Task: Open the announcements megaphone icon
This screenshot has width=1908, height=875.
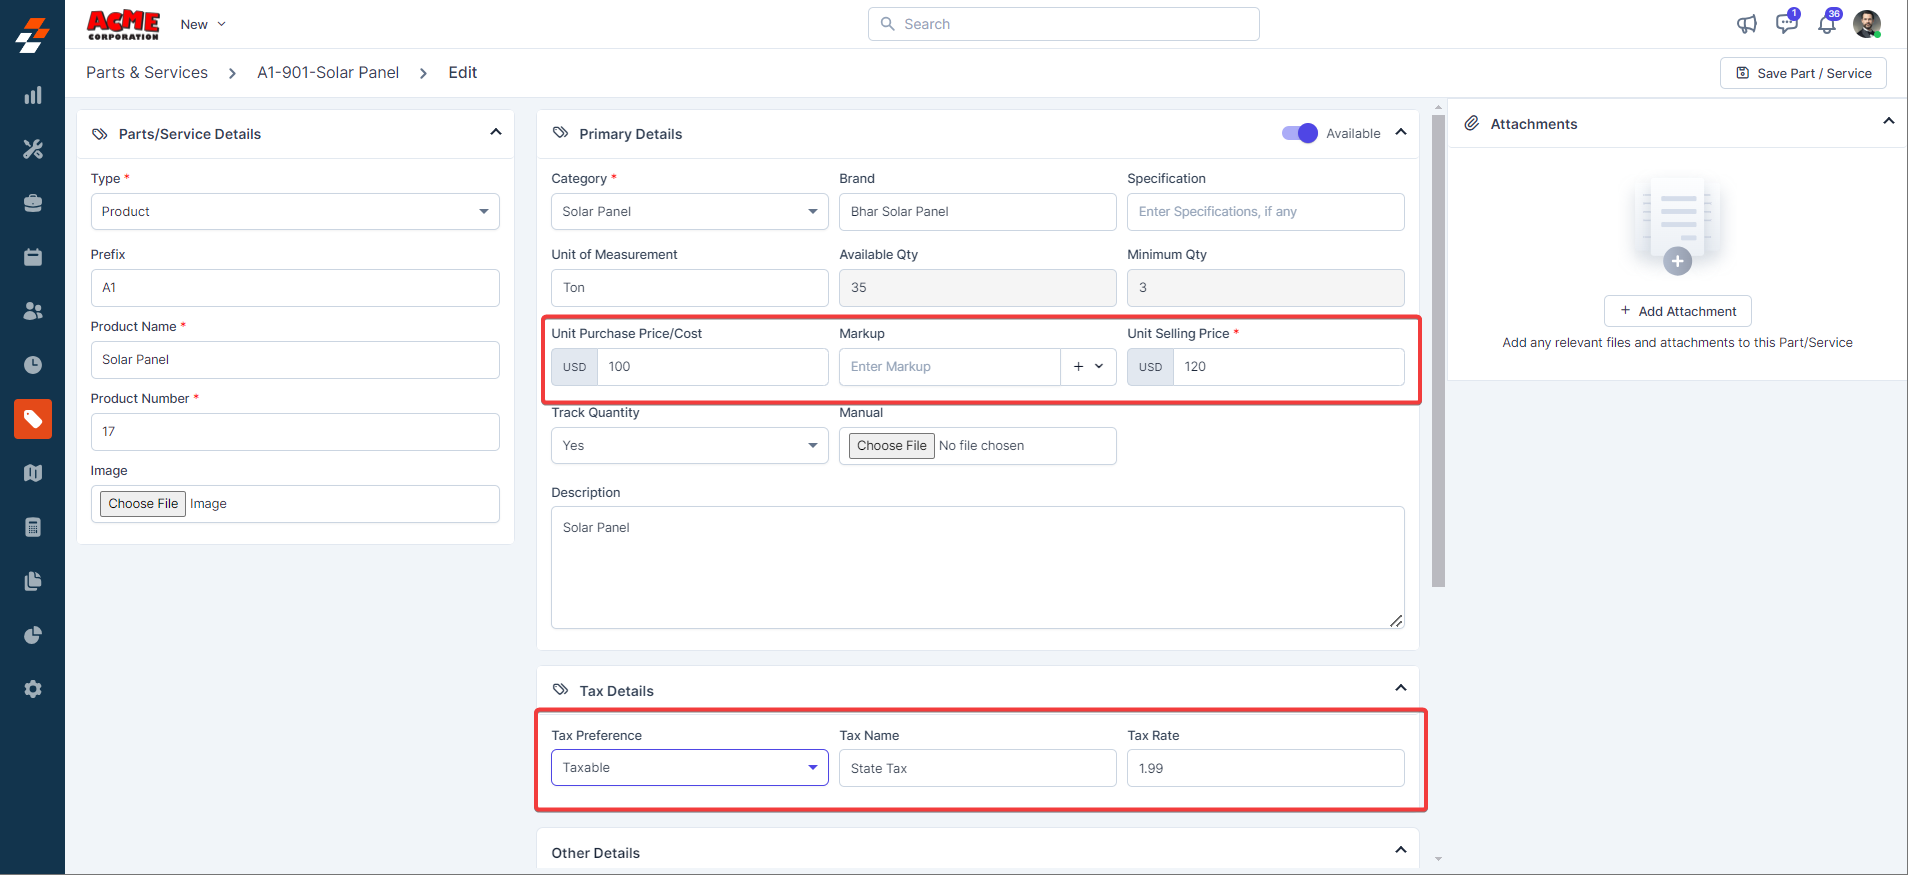Action: [1746, 24]
